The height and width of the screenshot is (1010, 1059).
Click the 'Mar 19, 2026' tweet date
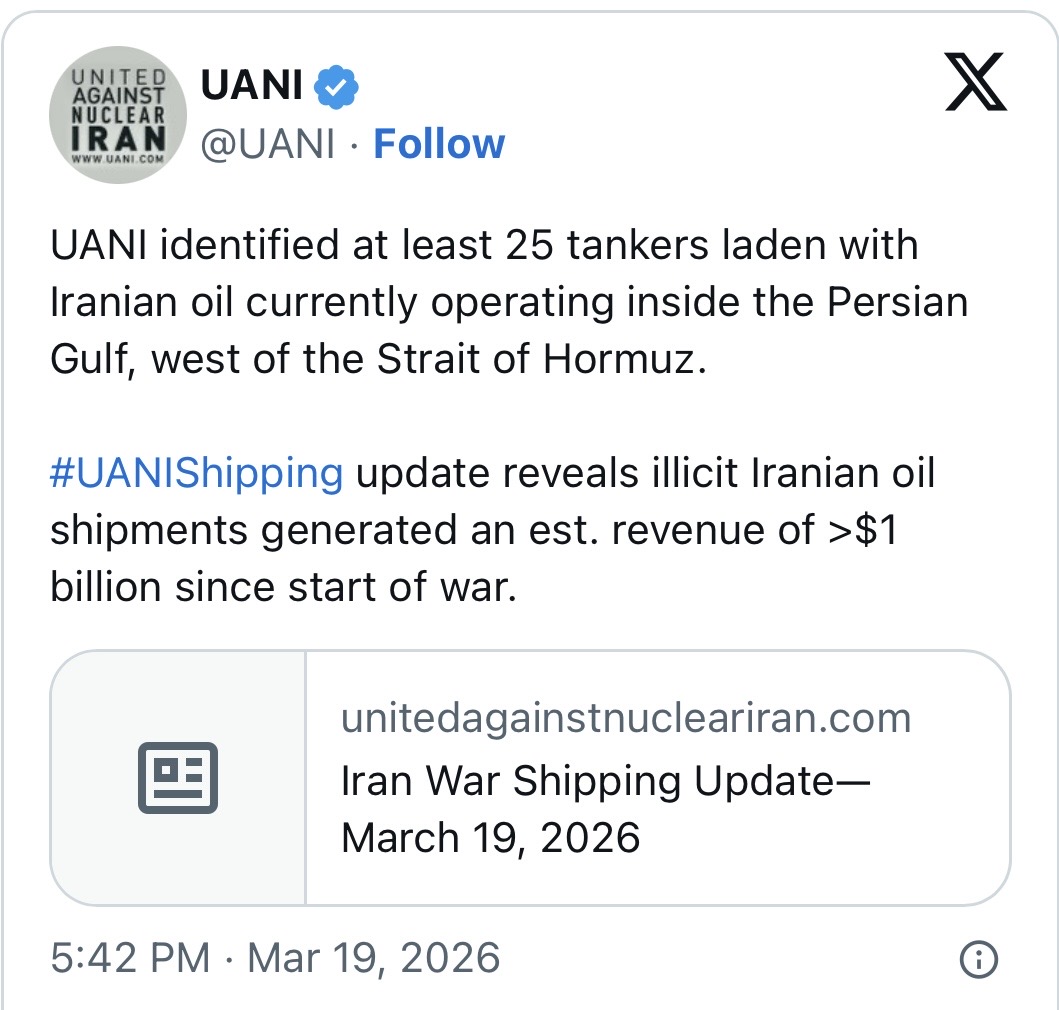coord(373,958)
